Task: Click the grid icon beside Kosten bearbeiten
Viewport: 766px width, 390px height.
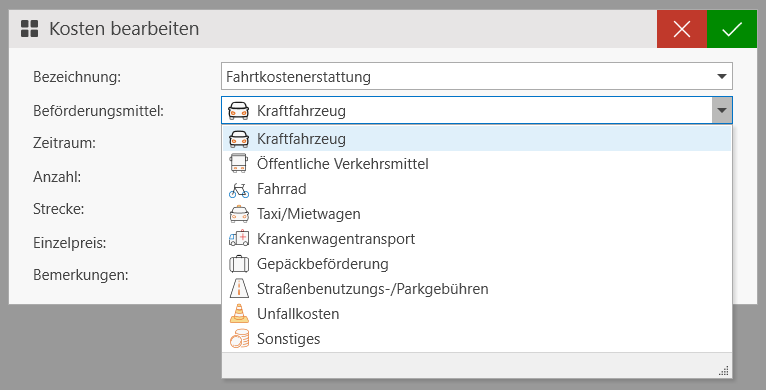Action: coord(29,29)
